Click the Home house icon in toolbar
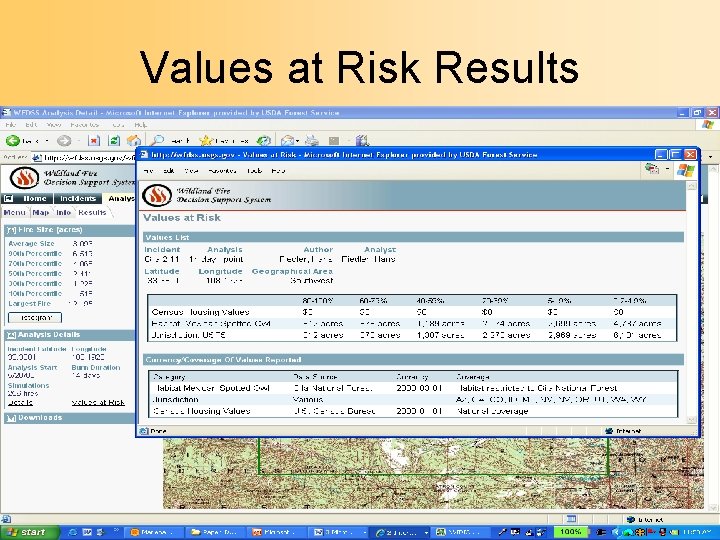The height and width of the screenshot is (540, 720). pyautogui.click(x=134, y=141)
